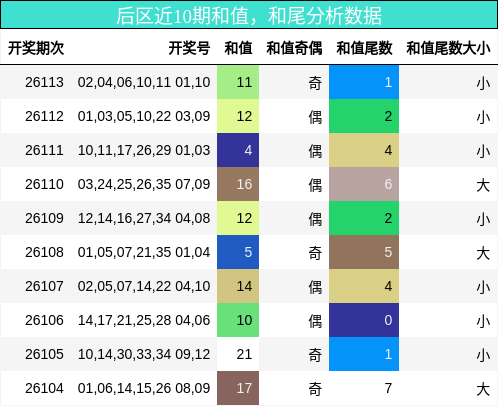Click the light green sum cell 11
Screen dimensions: 498x406
238,82
